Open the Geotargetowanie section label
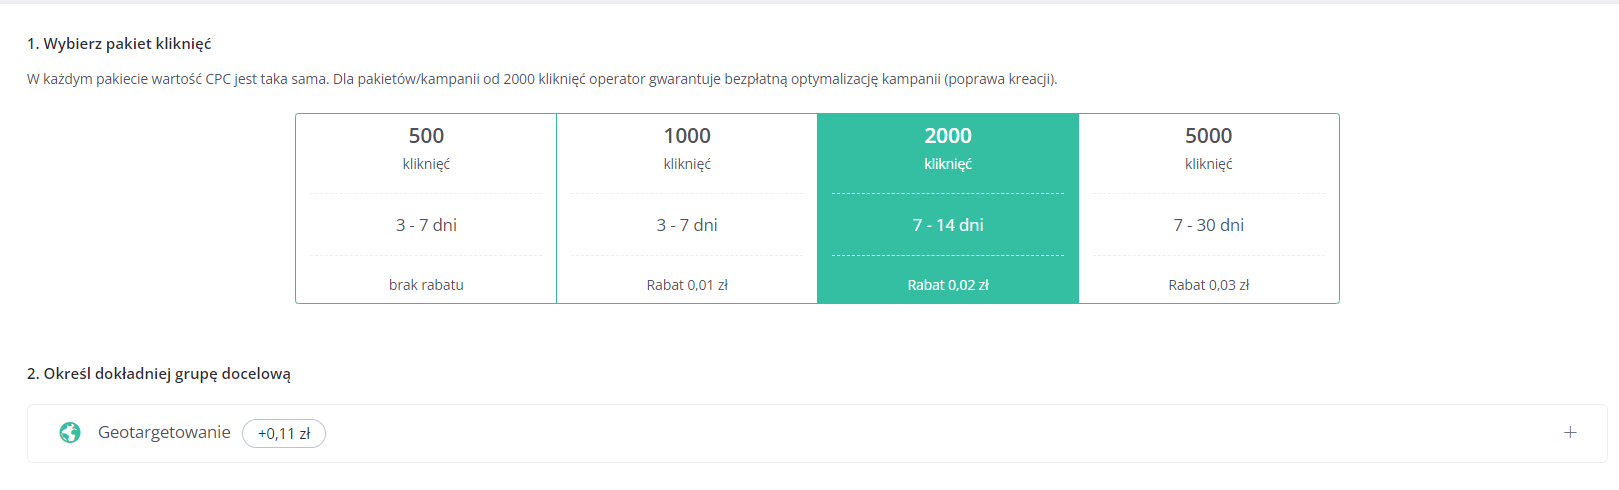Viewport: 1619px width, 490px height. tap(164, 432)
